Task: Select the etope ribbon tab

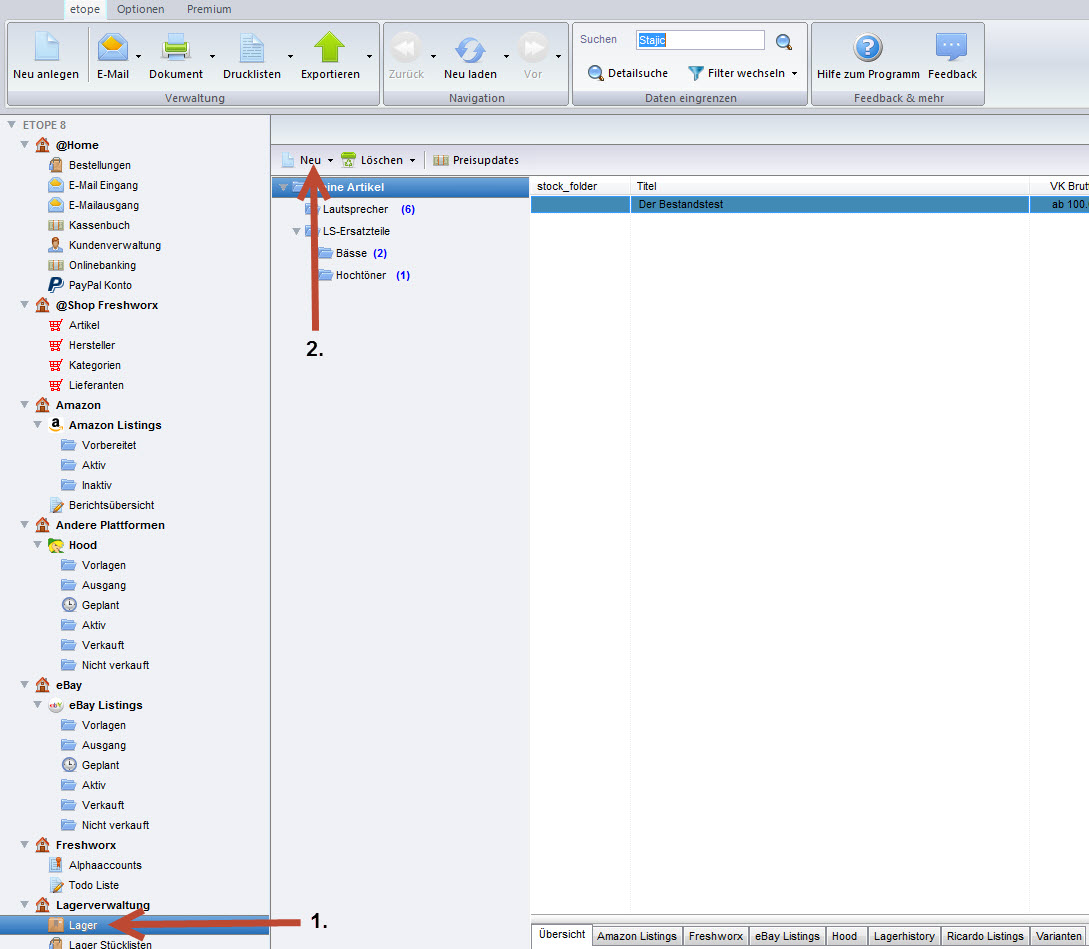Action: click(85, 9)
